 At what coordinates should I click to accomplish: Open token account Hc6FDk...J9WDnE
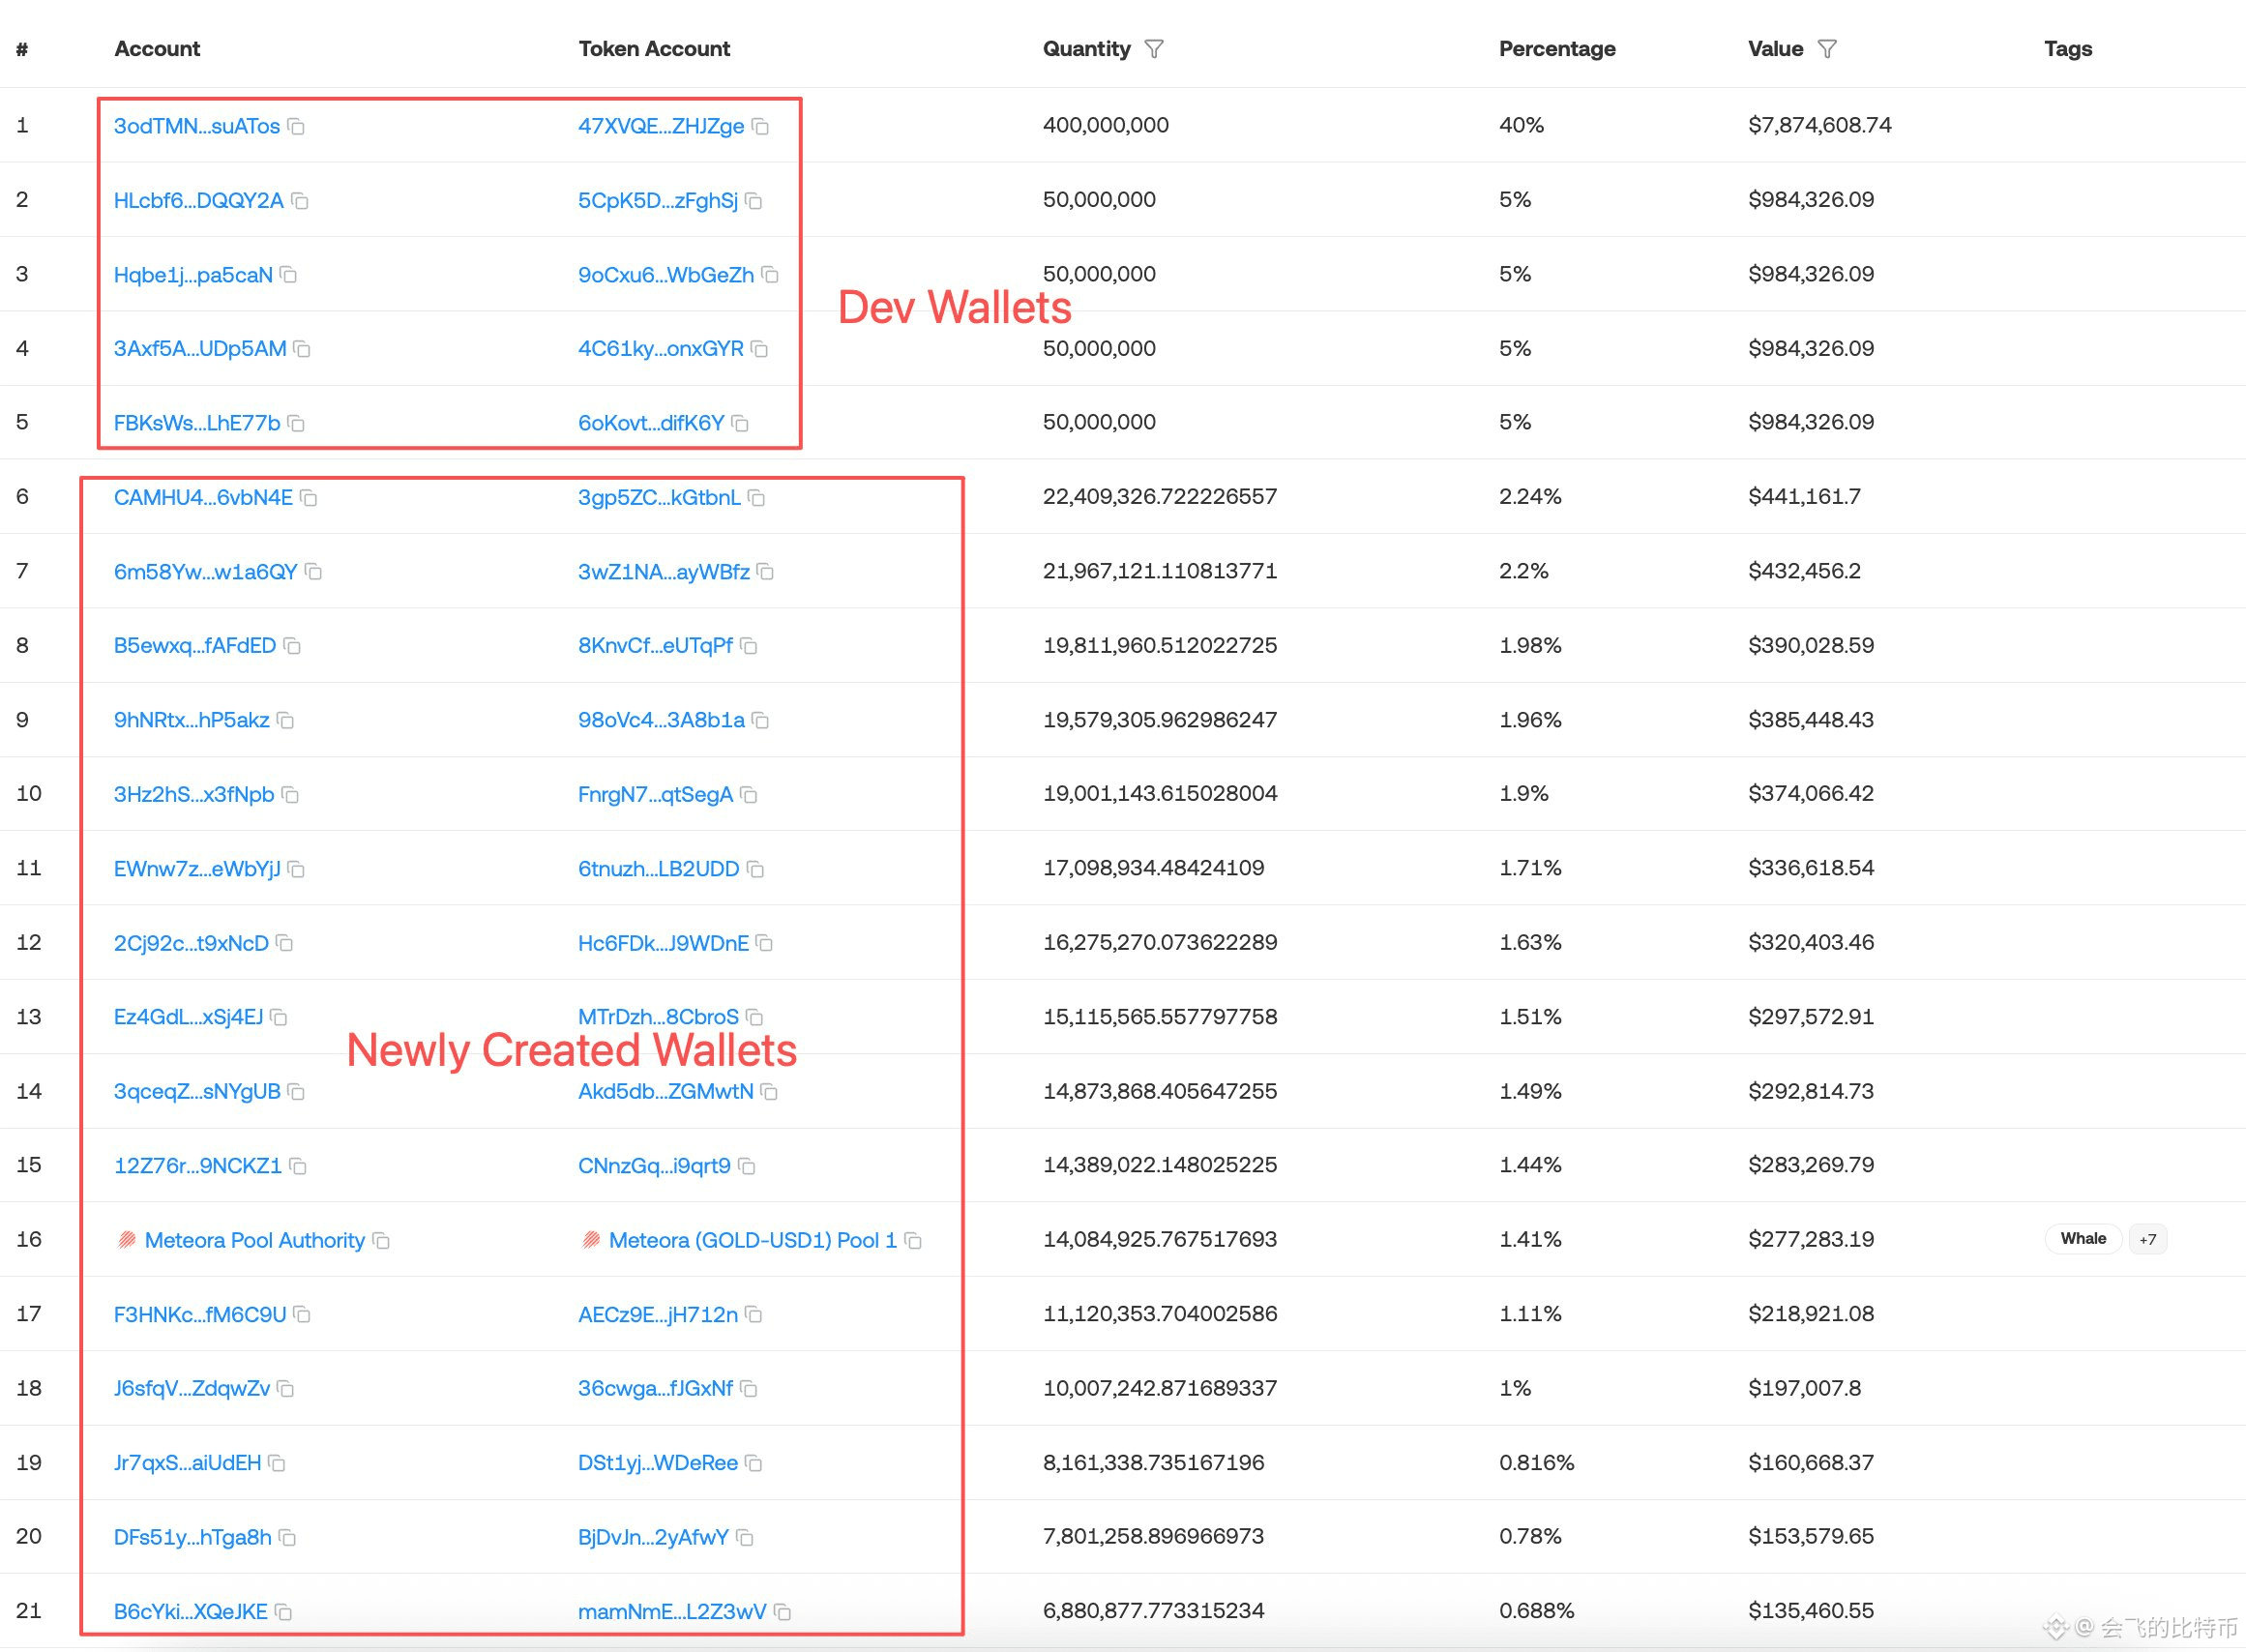coord(663,943)
